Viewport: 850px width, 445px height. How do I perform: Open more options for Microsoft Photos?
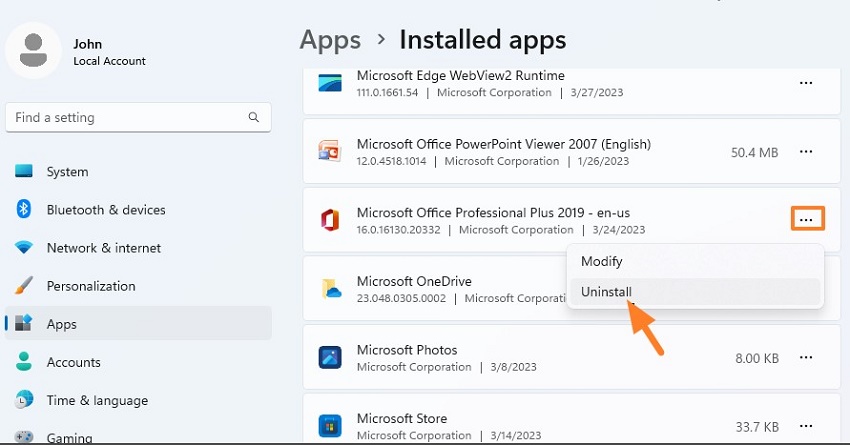(x=806, y=358)
